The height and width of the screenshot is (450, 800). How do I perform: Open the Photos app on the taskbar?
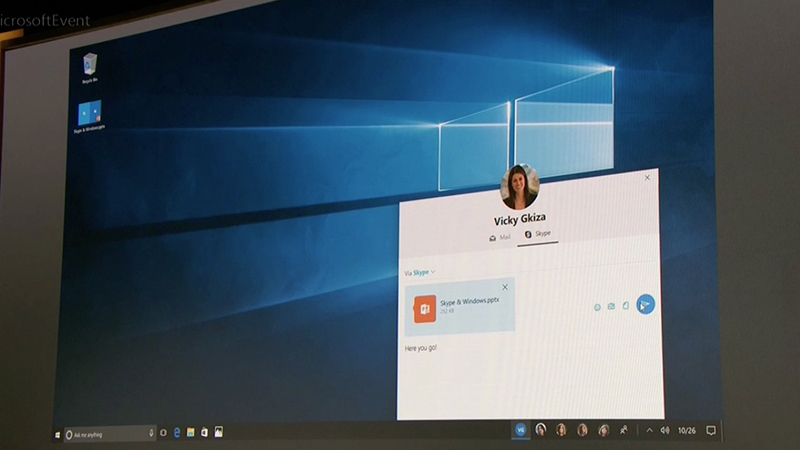point(218,432)
